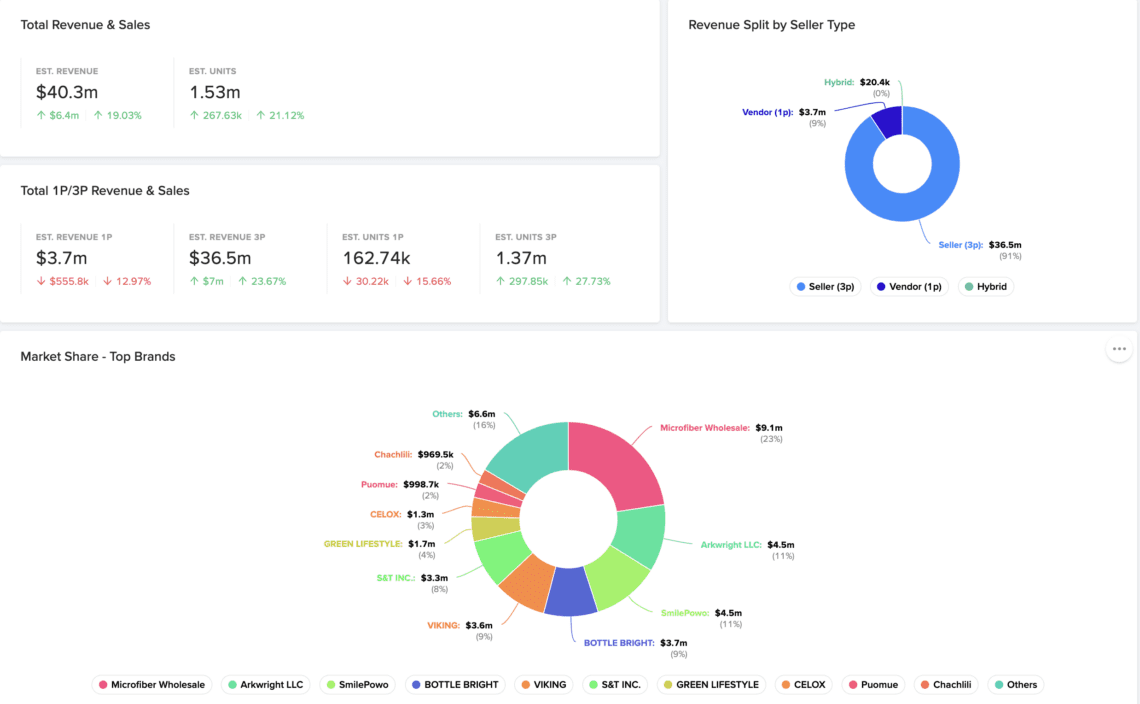Open the Total Revenue & Sales card title
The height and width of the screenshot is (704, 1140).
click(x=84, y=24)
